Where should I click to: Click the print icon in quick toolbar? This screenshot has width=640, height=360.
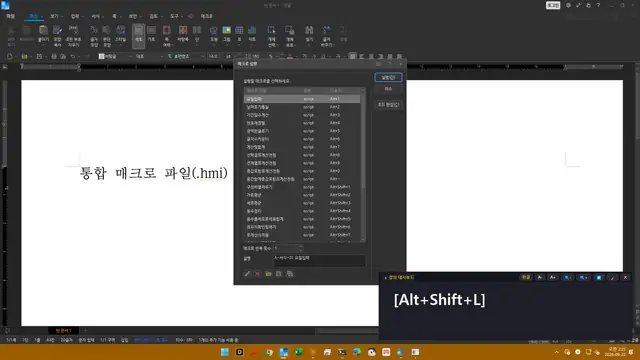[x=53, y=56]
